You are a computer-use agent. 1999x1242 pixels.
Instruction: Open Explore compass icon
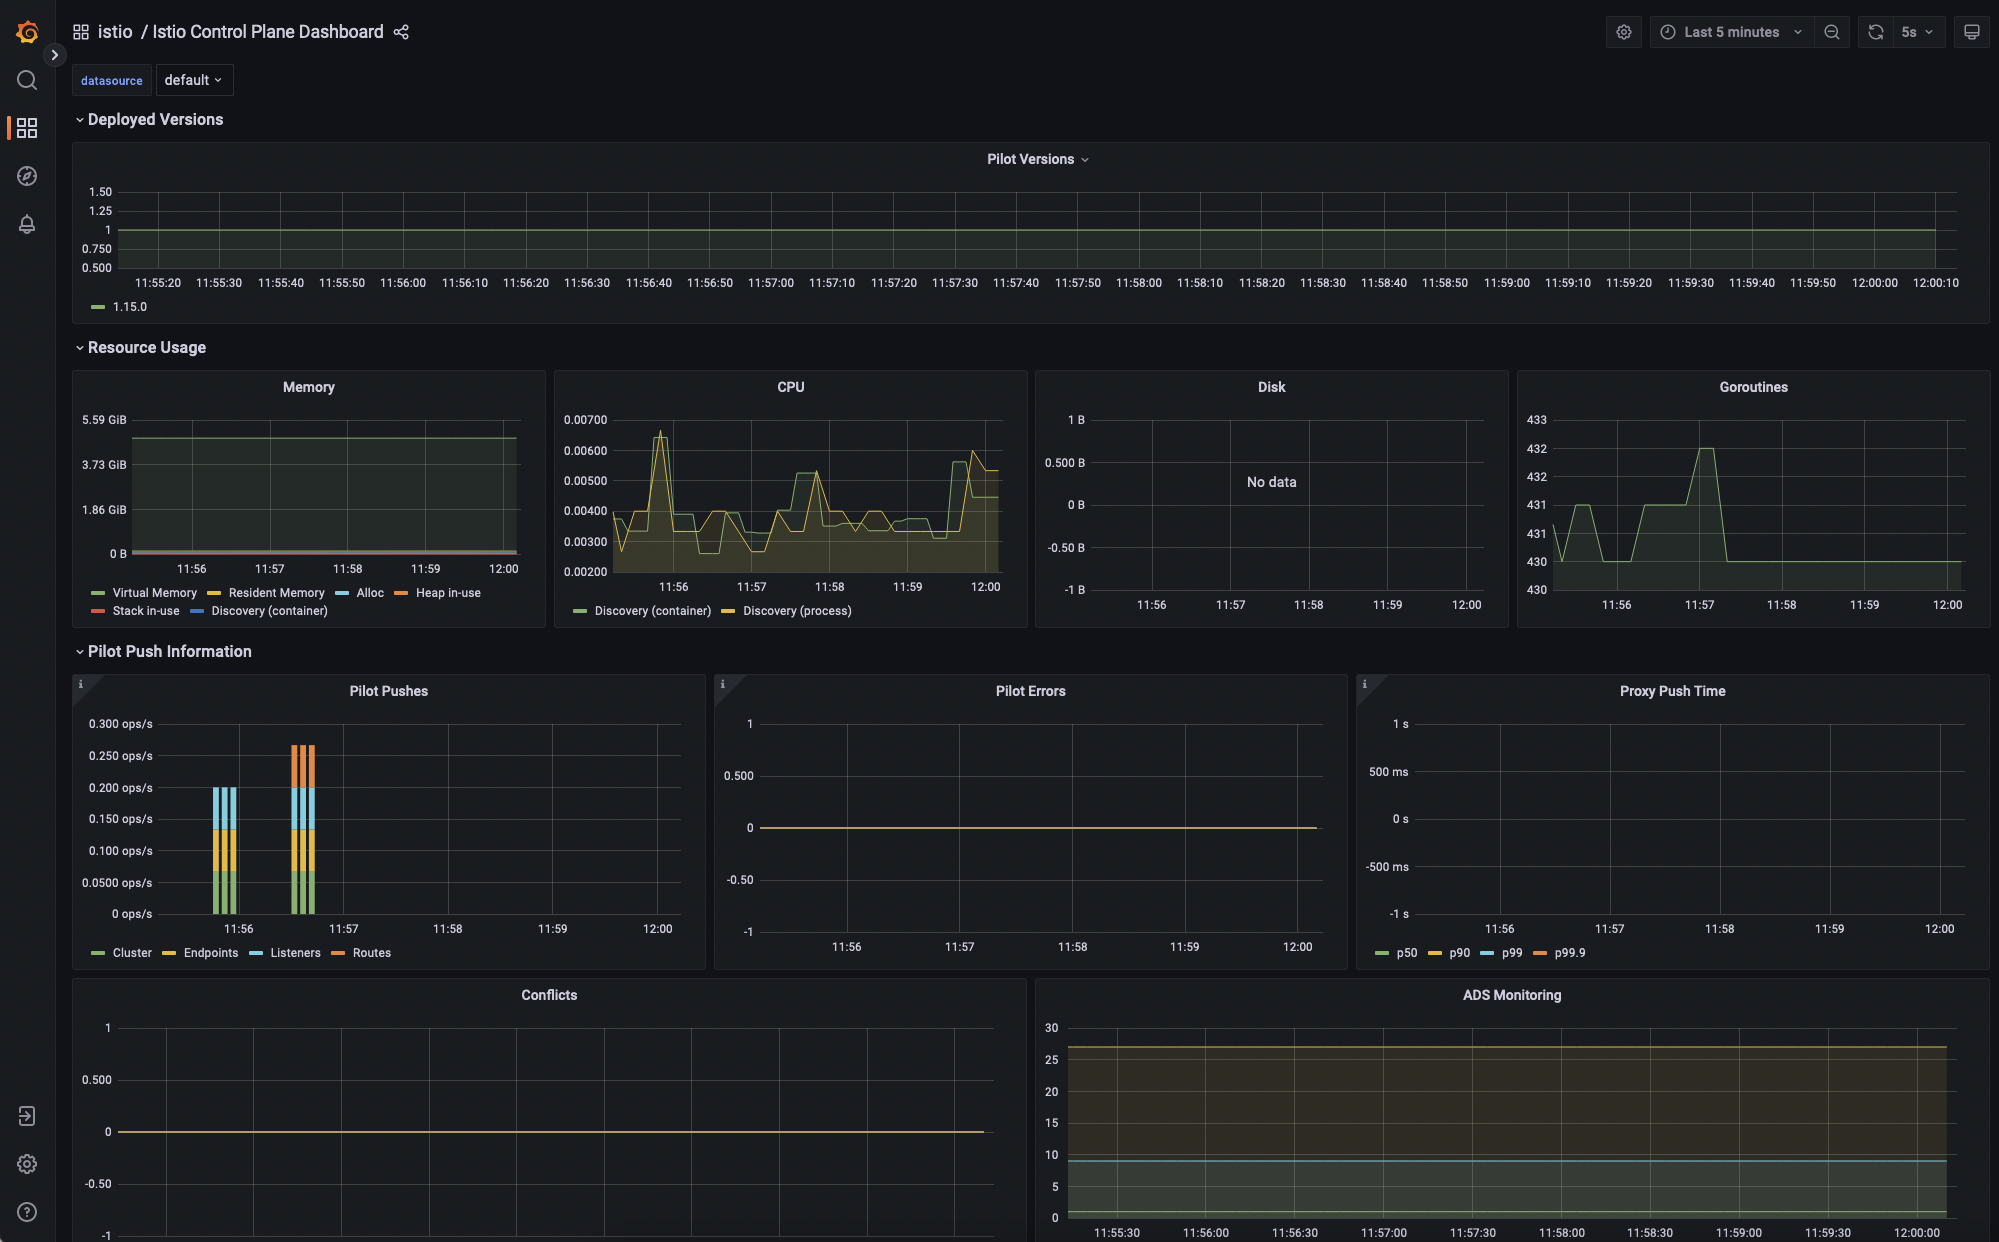click(27, 176)
